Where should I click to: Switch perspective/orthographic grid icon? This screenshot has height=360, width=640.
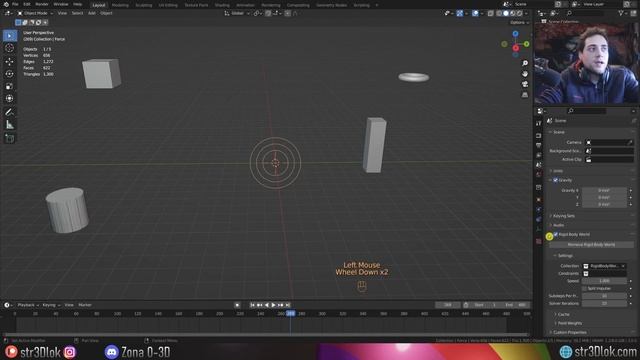tap(525, 95)
